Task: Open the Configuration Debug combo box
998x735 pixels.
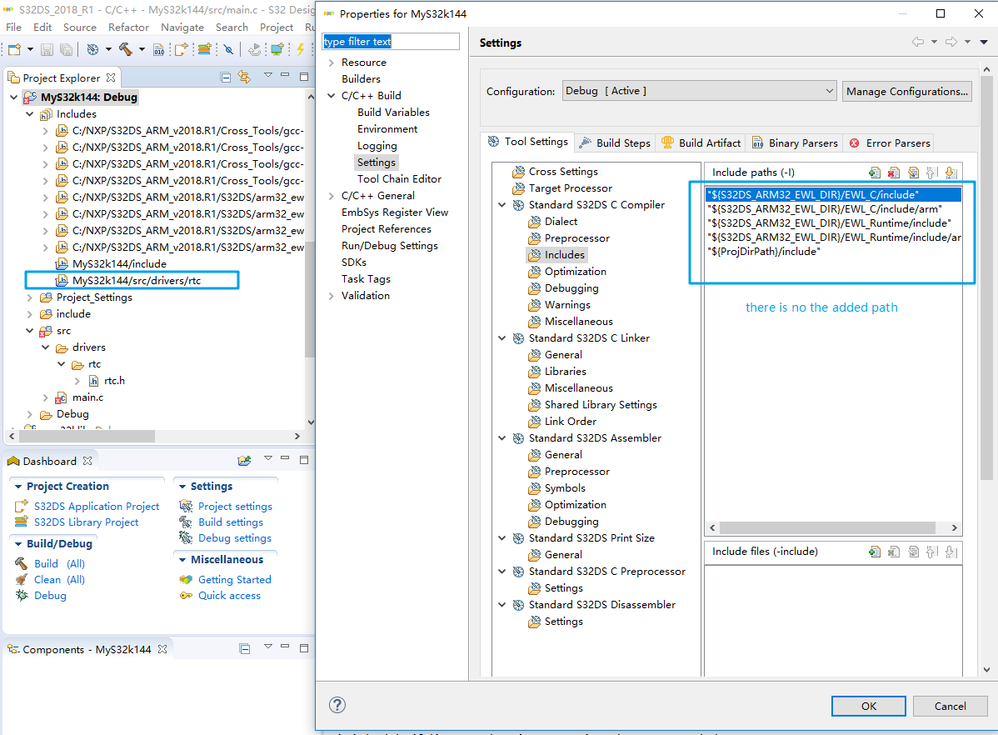Action: (x=699, y=91)
